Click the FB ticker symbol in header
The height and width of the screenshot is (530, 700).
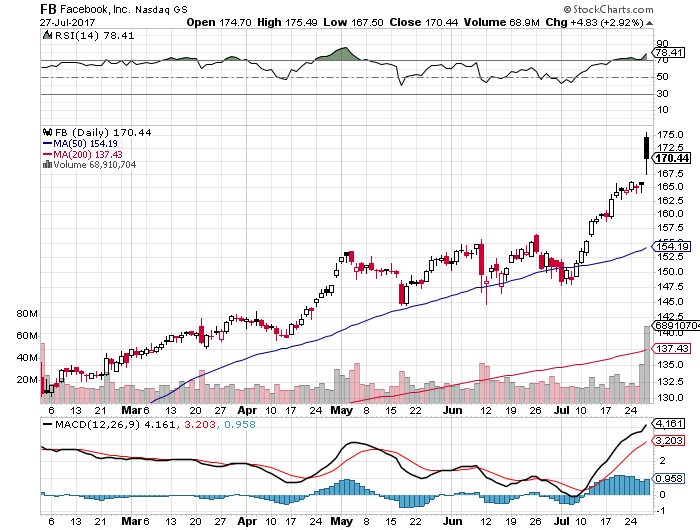(x=47, y=7)
